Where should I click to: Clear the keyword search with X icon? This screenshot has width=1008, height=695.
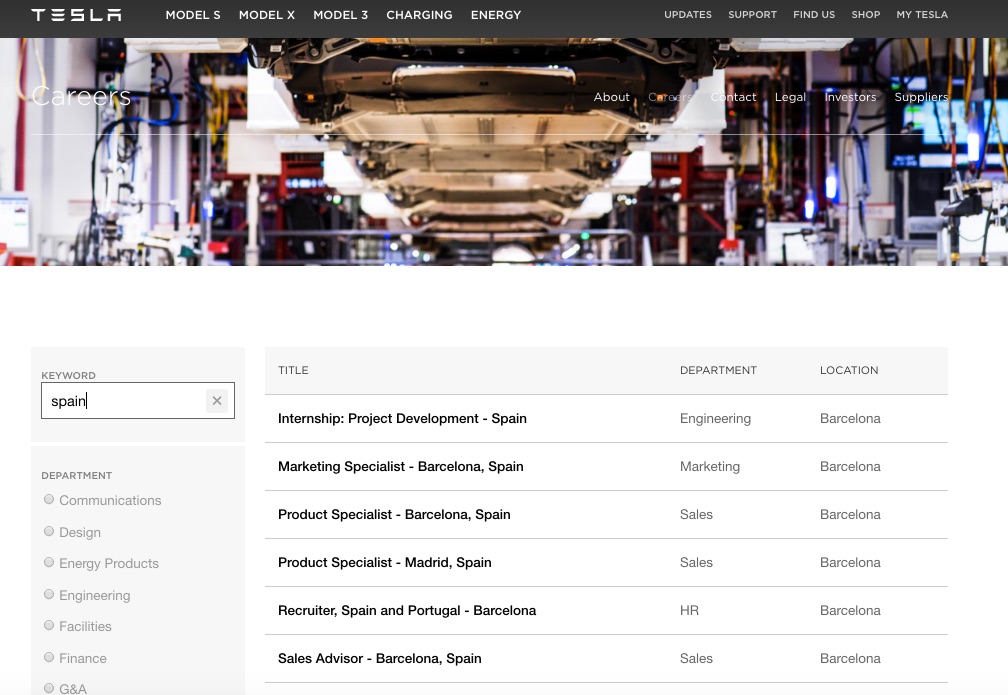[217, 401]
